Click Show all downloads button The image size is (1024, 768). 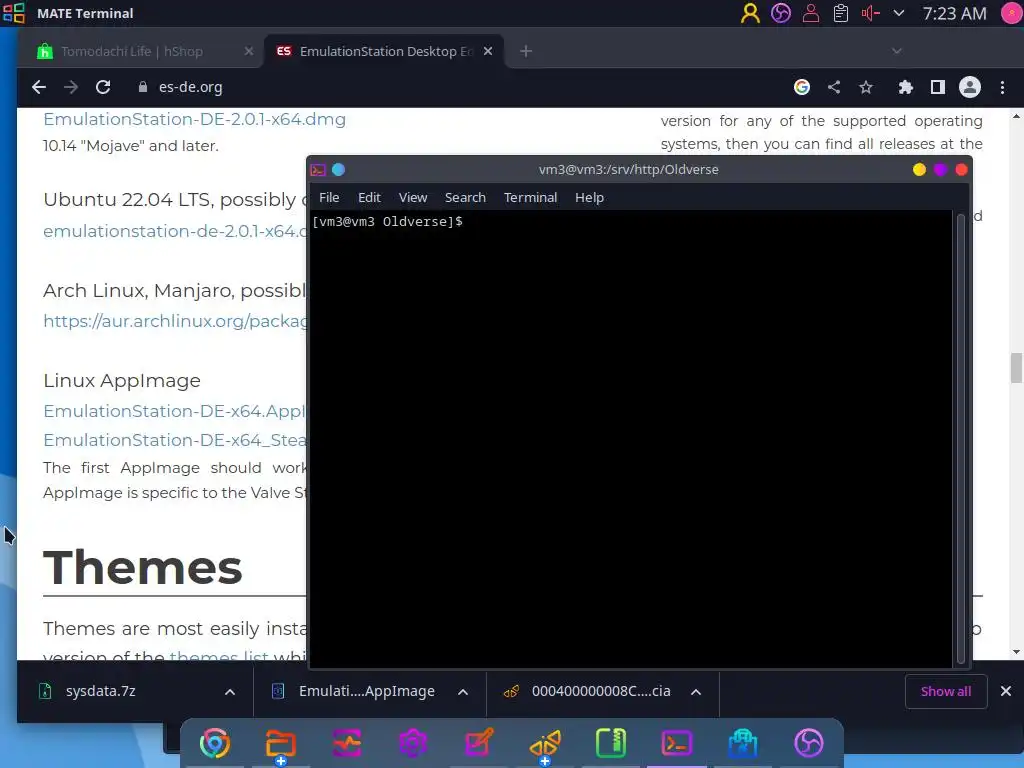pyautogui.click(x=946, y=691)
